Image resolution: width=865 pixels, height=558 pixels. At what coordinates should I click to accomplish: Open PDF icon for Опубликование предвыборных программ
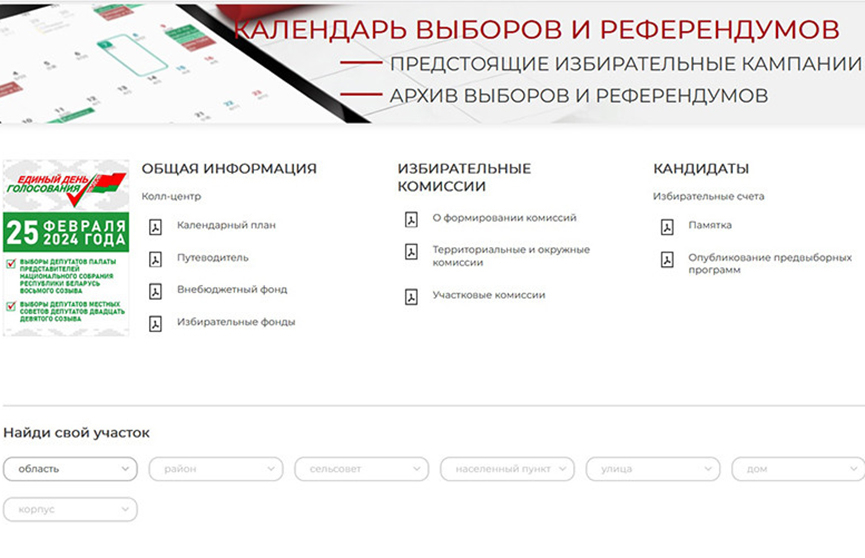[x=667, y=260]
